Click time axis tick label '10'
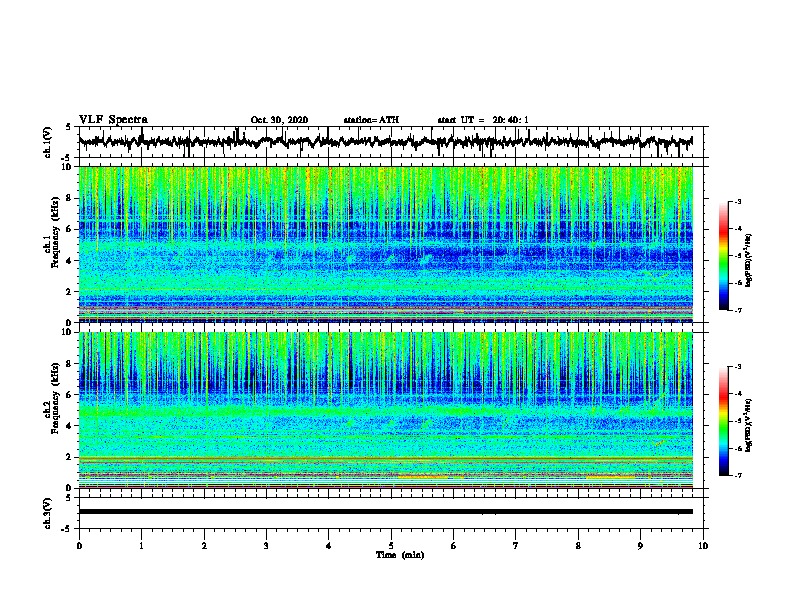 [703, 546]
